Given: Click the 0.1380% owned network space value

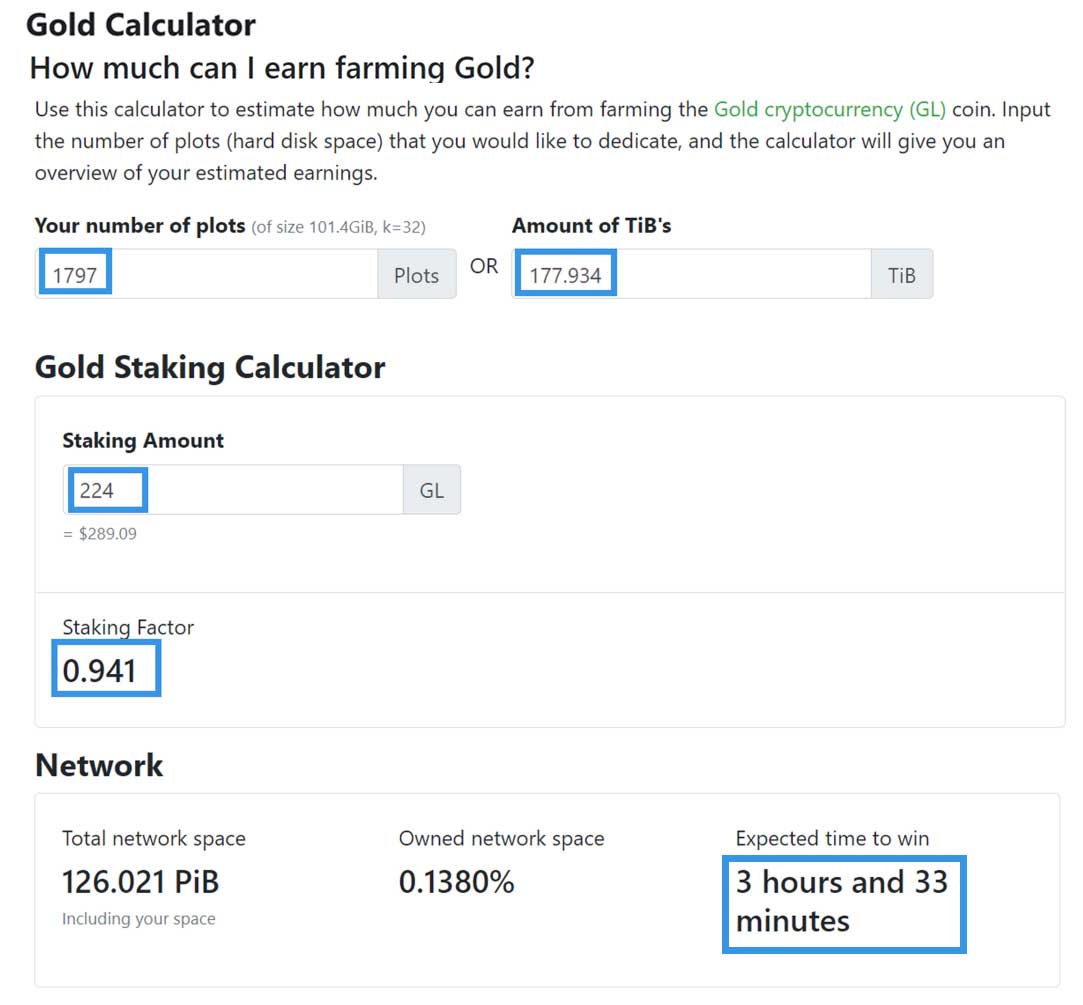Looking at the screenshot, I should tap(456, 882).
